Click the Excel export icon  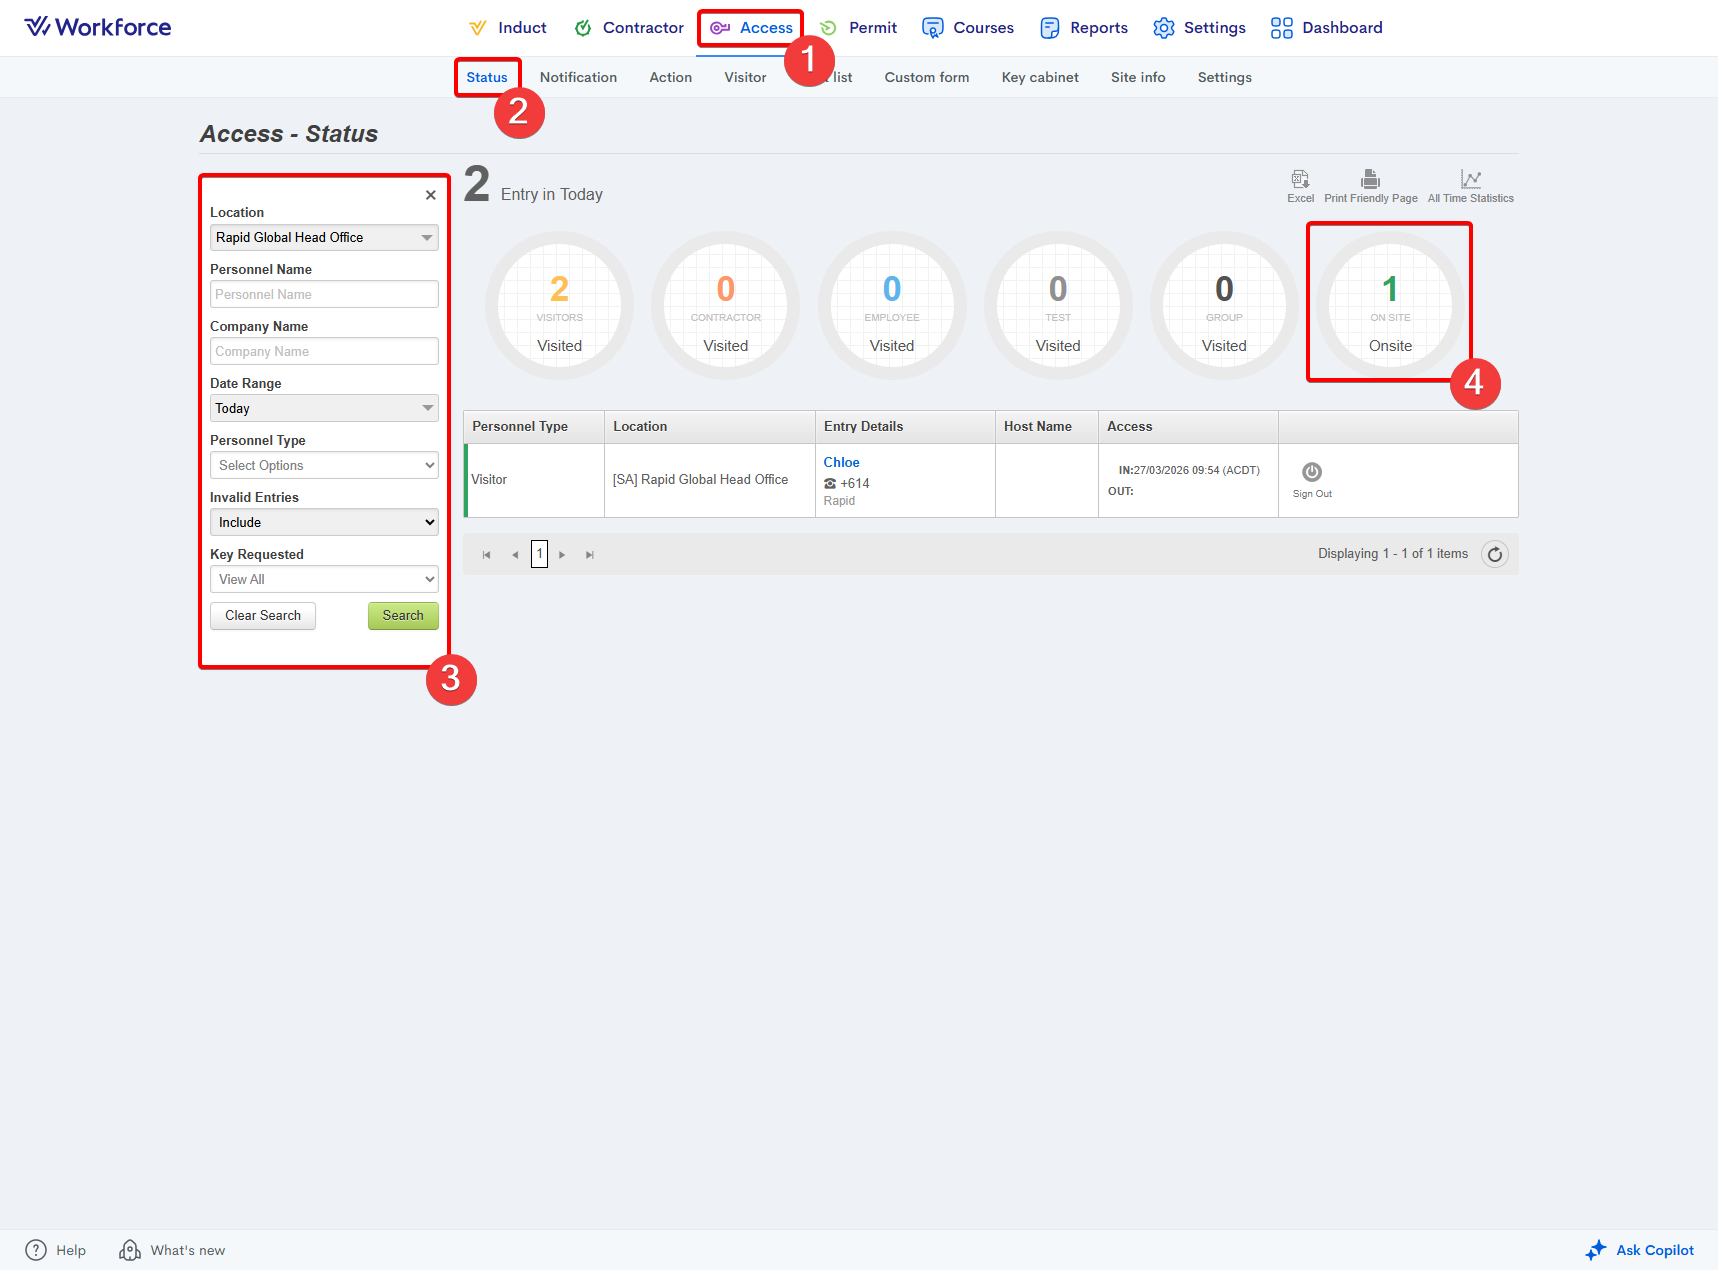tap(1300, 180)
